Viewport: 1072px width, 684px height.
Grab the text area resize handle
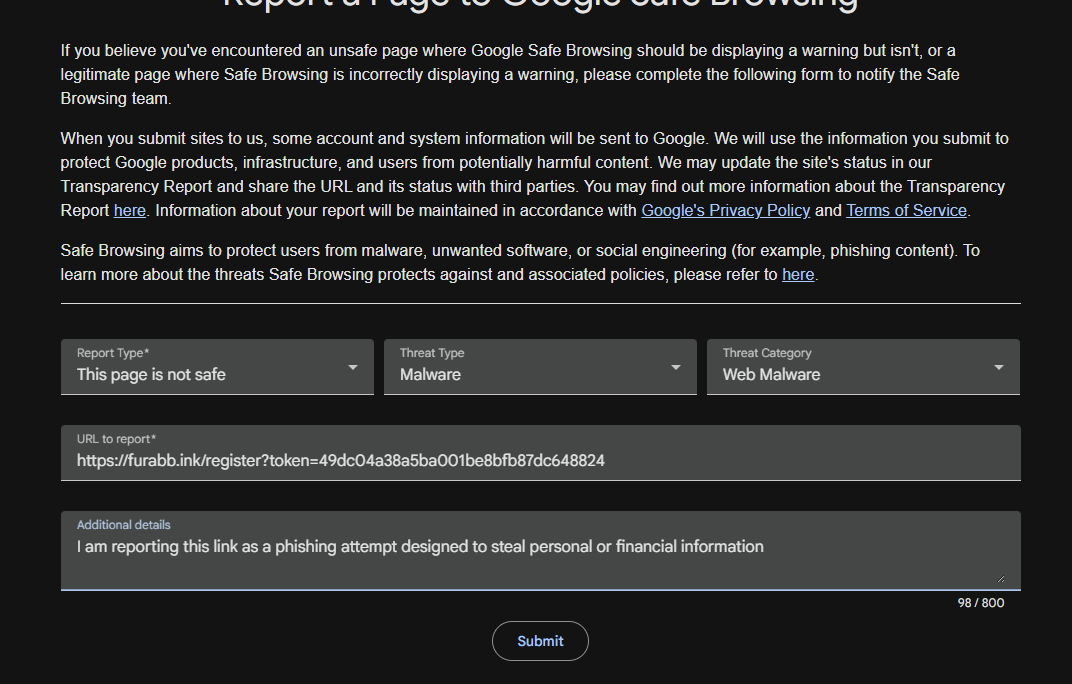click(x=1001, y=579)
